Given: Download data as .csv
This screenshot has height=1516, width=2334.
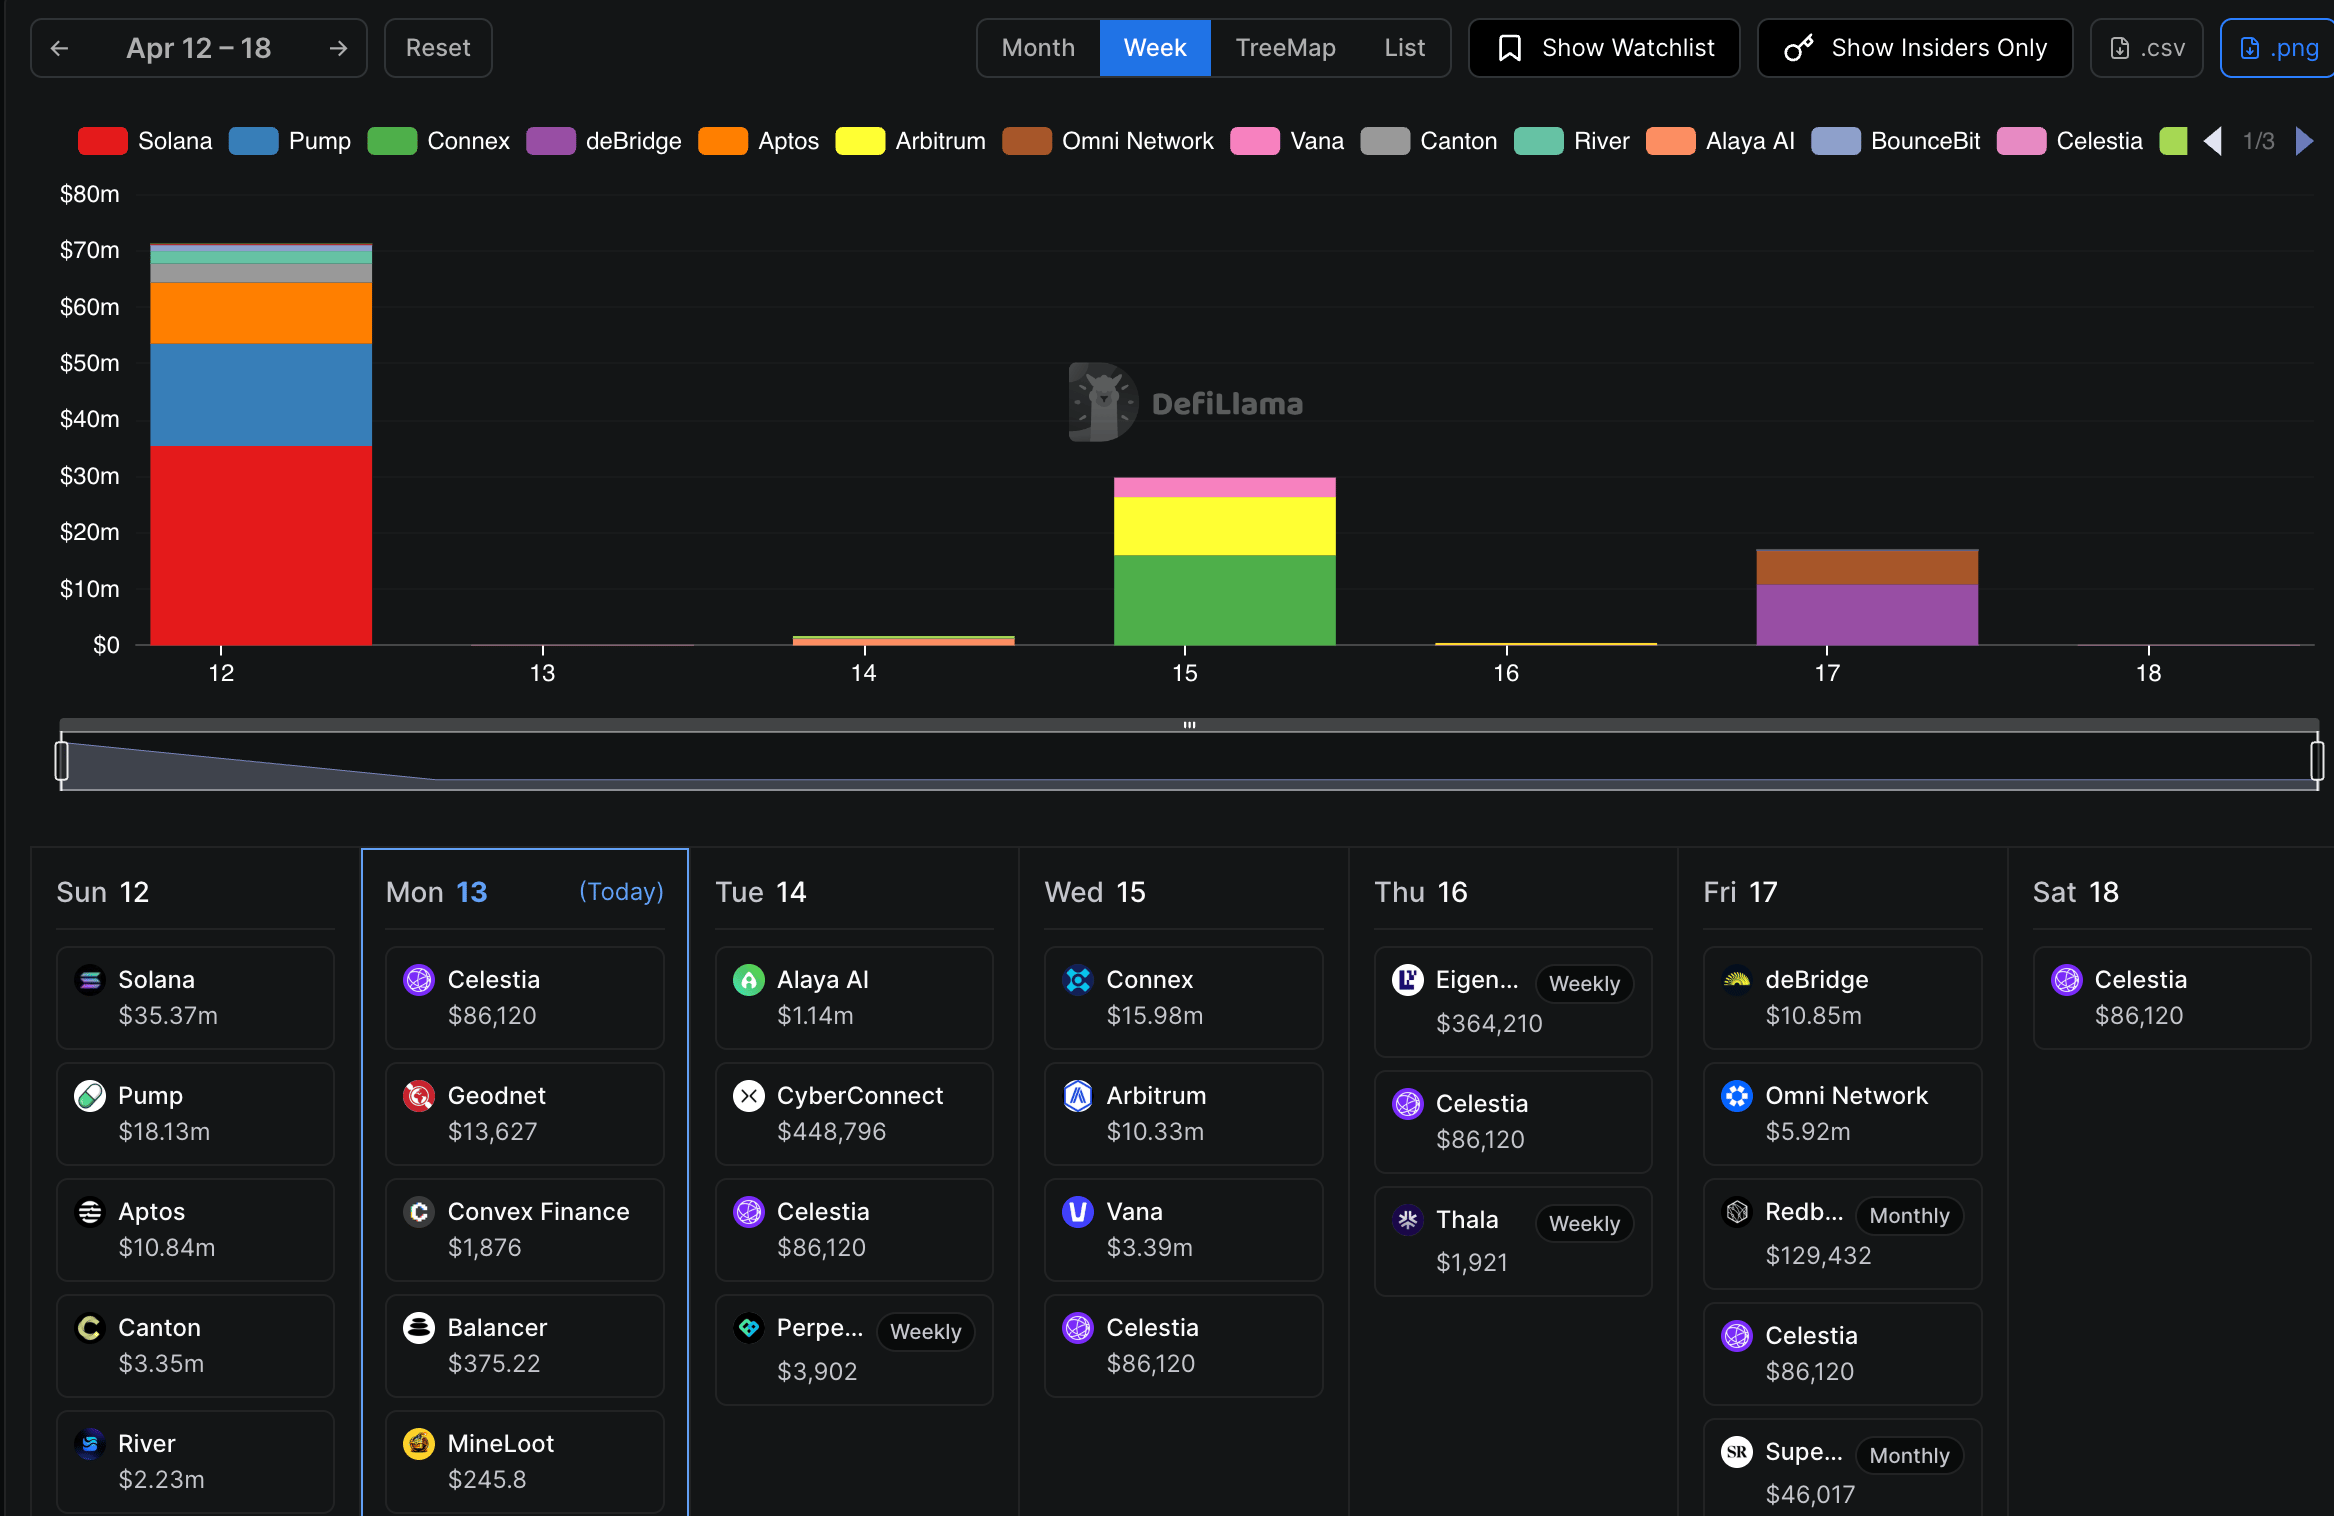Looking at the screenshot, I should [2146, 48].
